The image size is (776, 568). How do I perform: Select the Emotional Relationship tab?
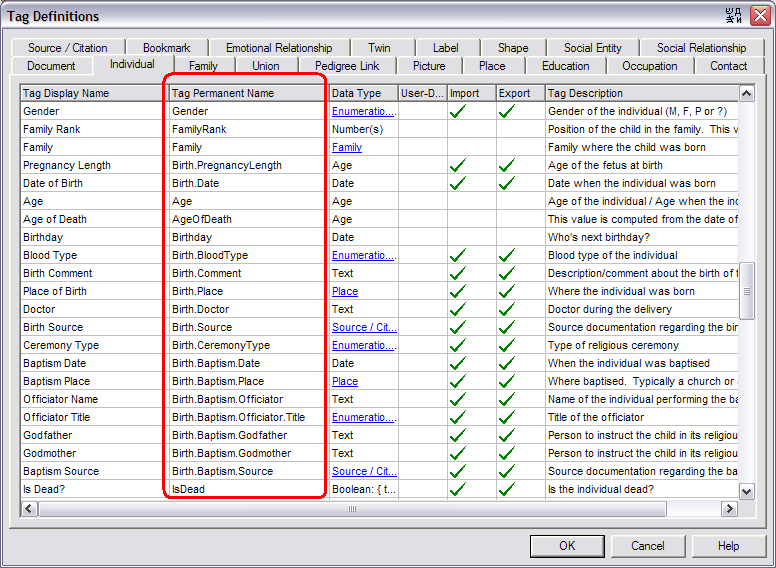coord(279,48)
